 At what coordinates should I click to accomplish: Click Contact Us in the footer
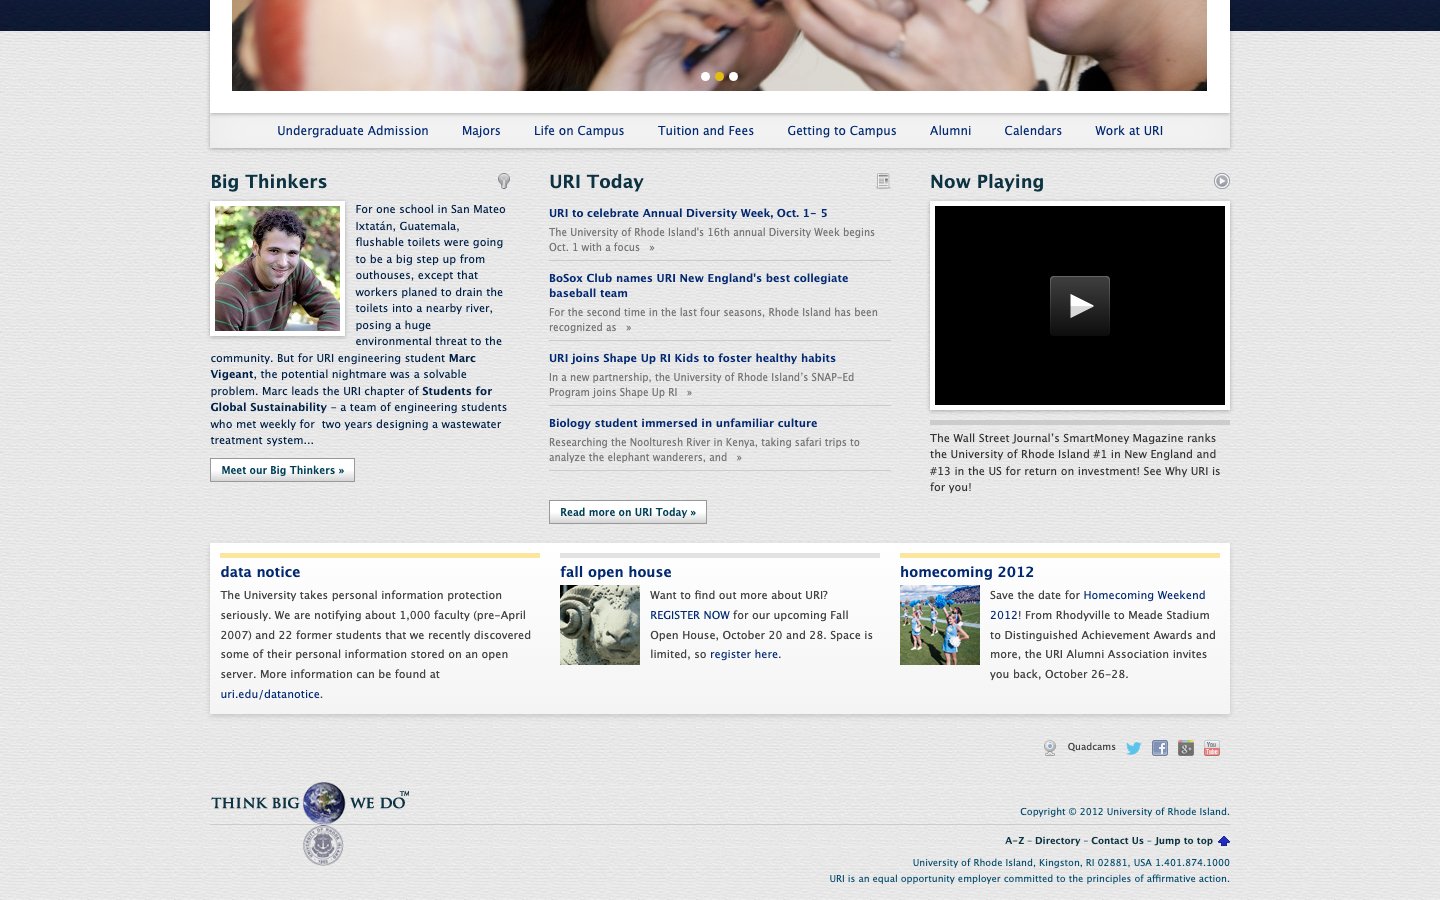pyautogui.click(x=1117, y=841)
